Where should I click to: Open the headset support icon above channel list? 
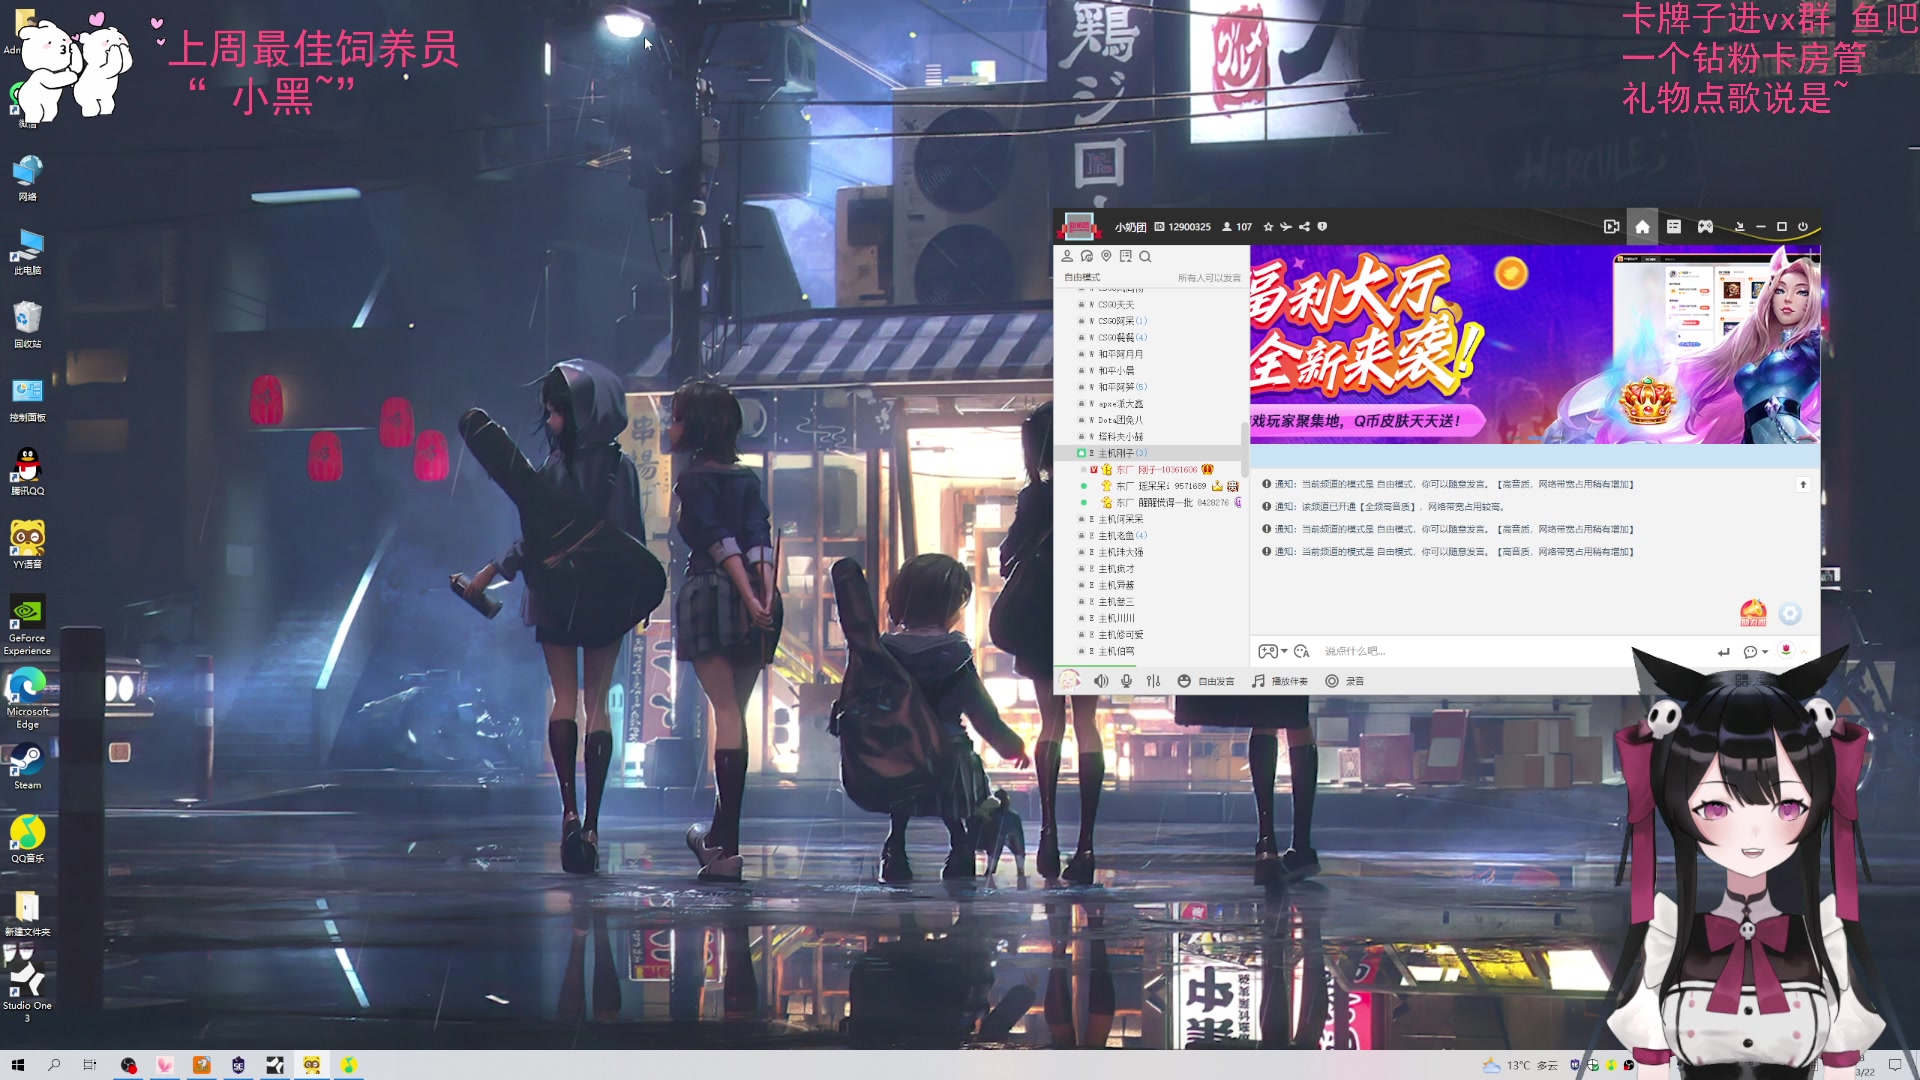click(x=1087, y=256)
